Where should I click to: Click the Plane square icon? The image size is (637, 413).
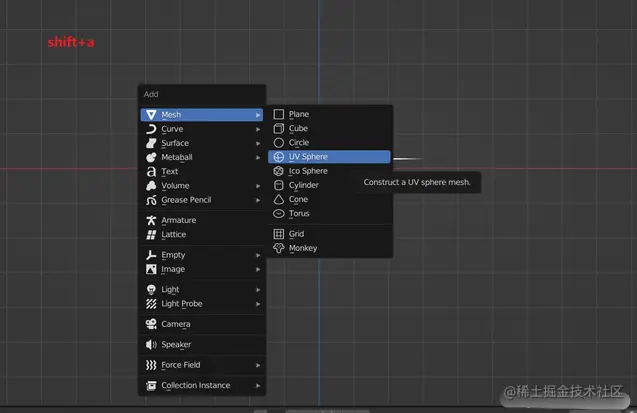point(279,115)
